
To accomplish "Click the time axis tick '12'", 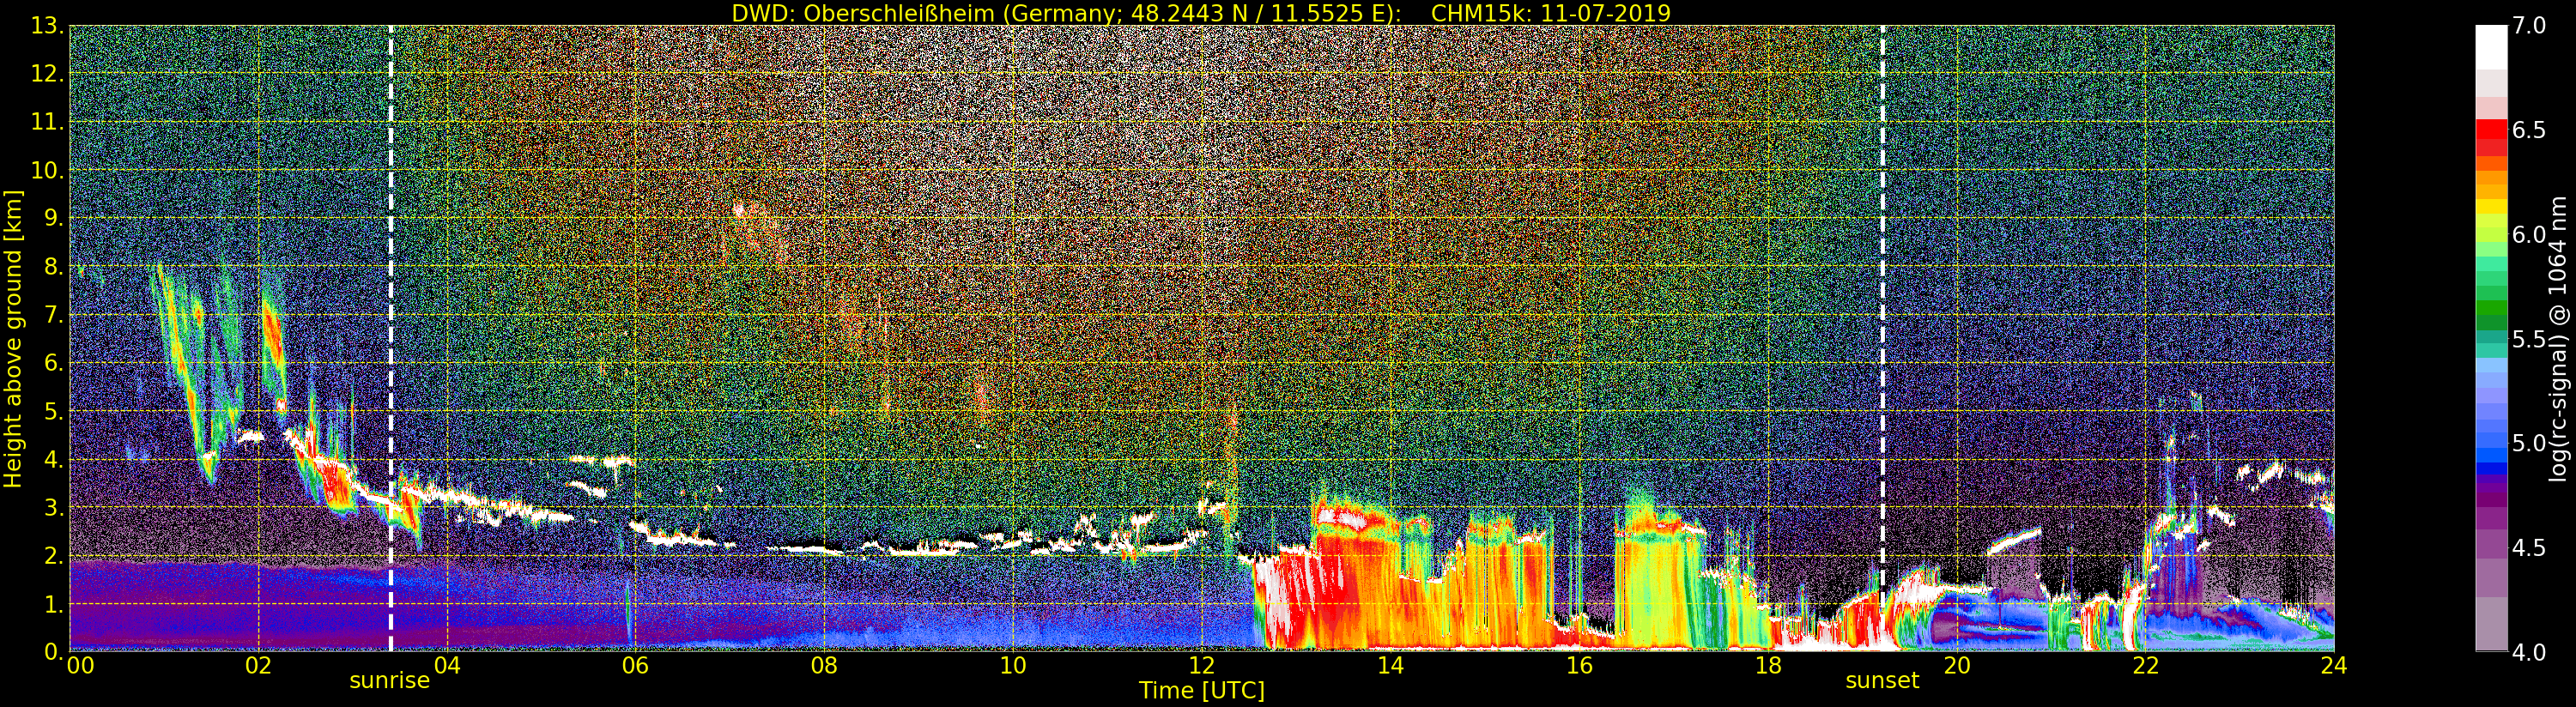I will 1201,666.
